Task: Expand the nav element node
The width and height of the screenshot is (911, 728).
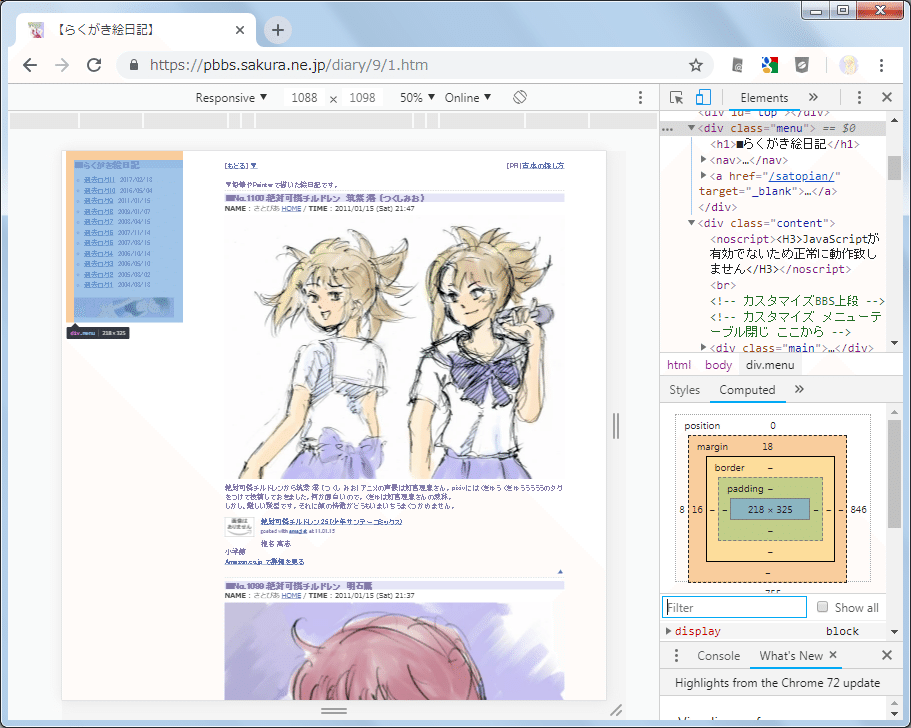Action: coord(704,159)
